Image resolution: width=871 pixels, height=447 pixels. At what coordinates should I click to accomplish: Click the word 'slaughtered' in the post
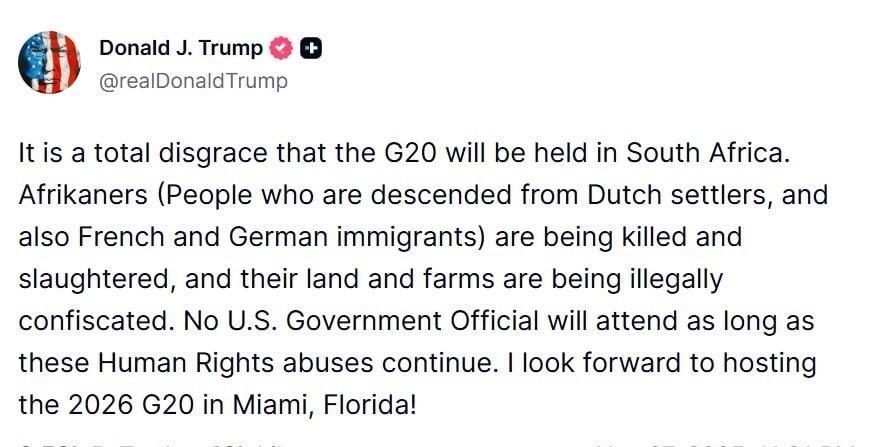tap(93, 279)
